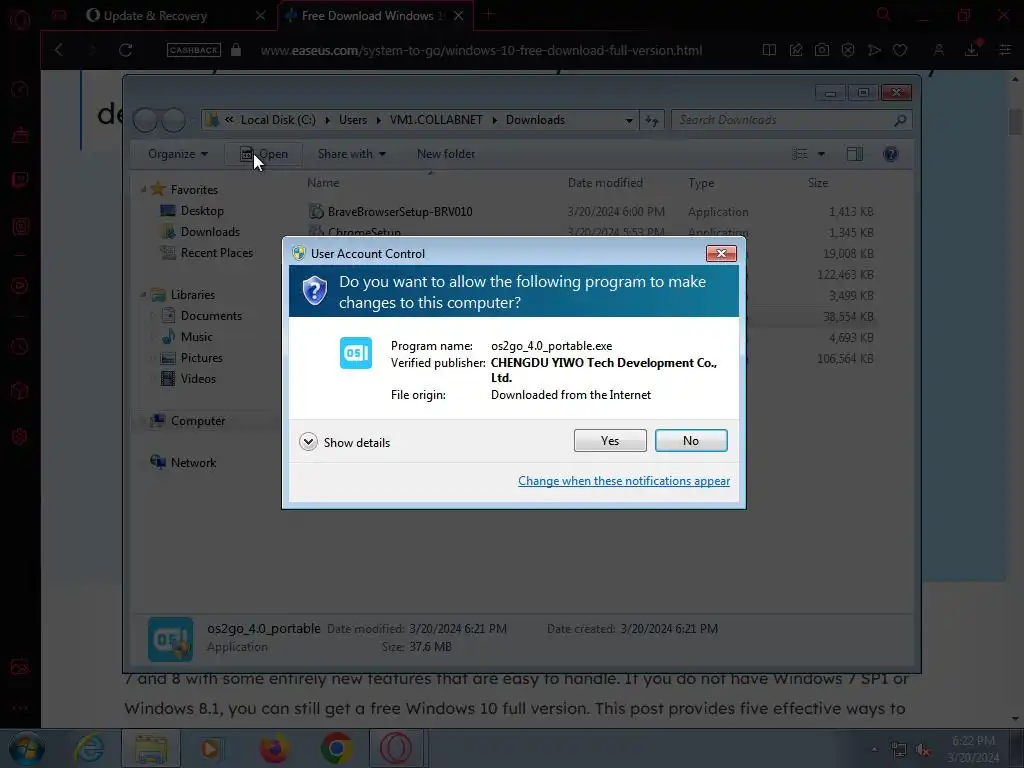Click the heart bookmark icon
The height and width of the screenshot is (768, 1024).
900,50
